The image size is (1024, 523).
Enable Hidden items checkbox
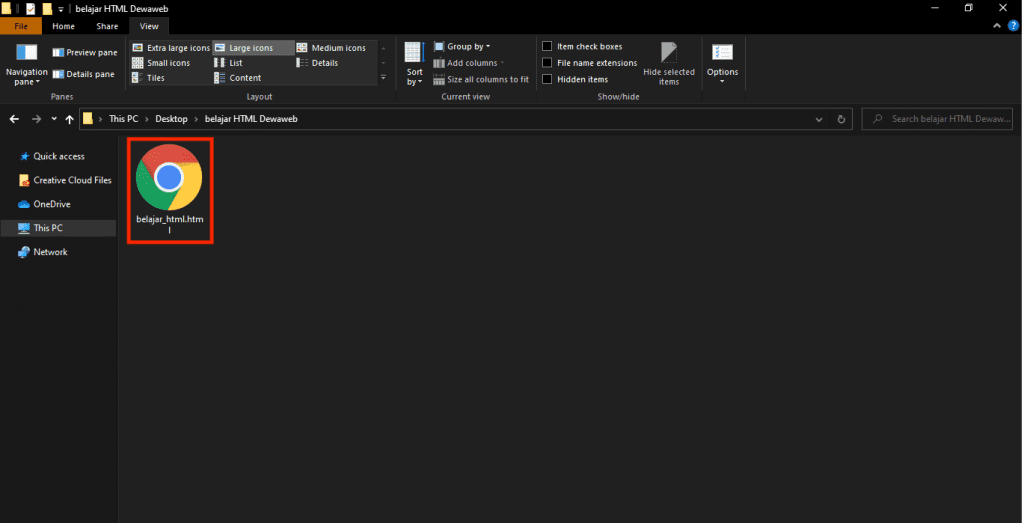(547, 79)
